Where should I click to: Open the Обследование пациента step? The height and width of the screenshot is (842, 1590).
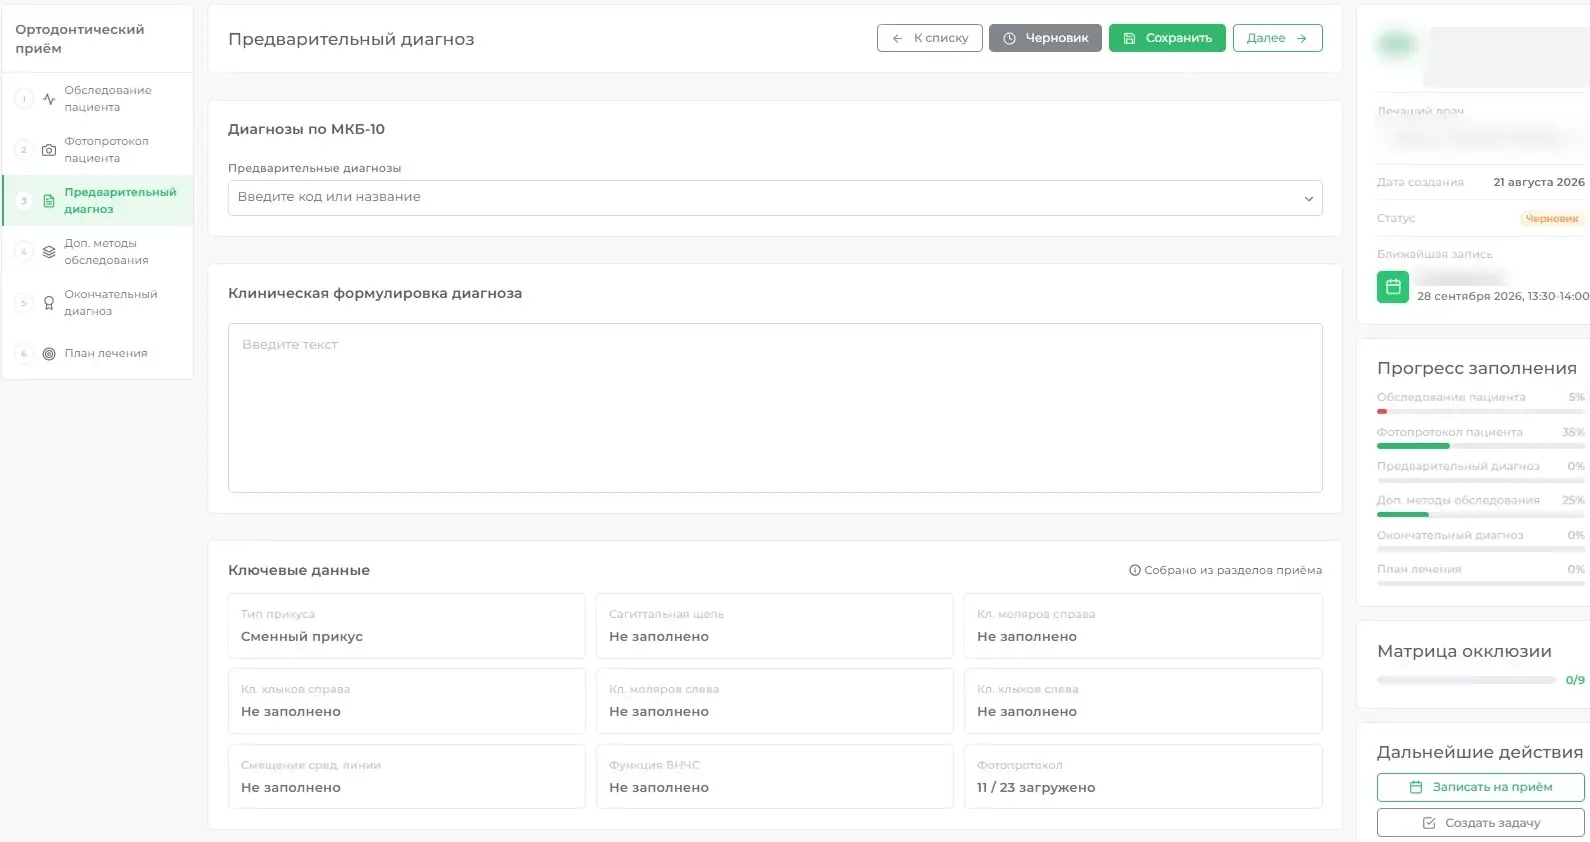98,99
